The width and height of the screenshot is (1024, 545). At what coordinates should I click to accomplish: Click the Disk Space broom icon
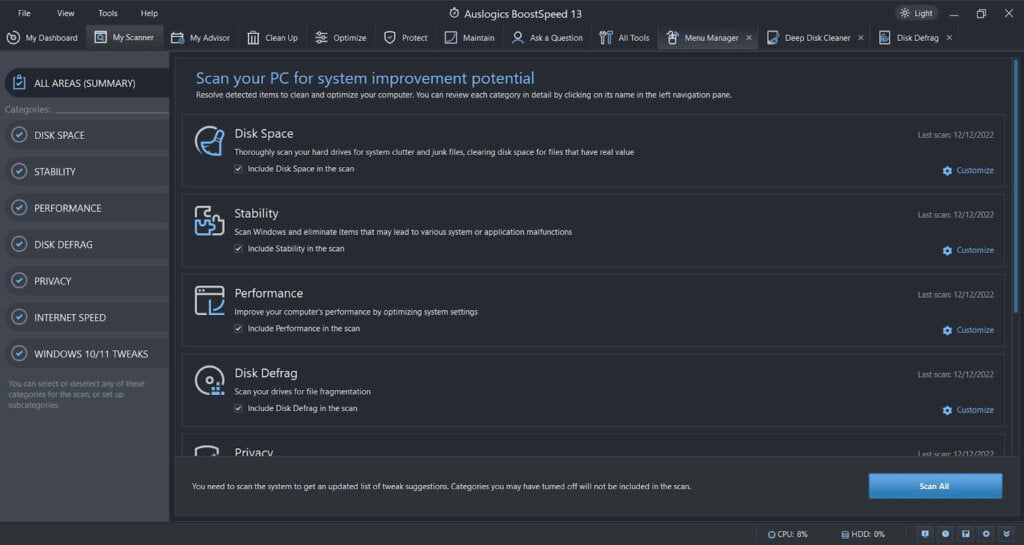210,141
